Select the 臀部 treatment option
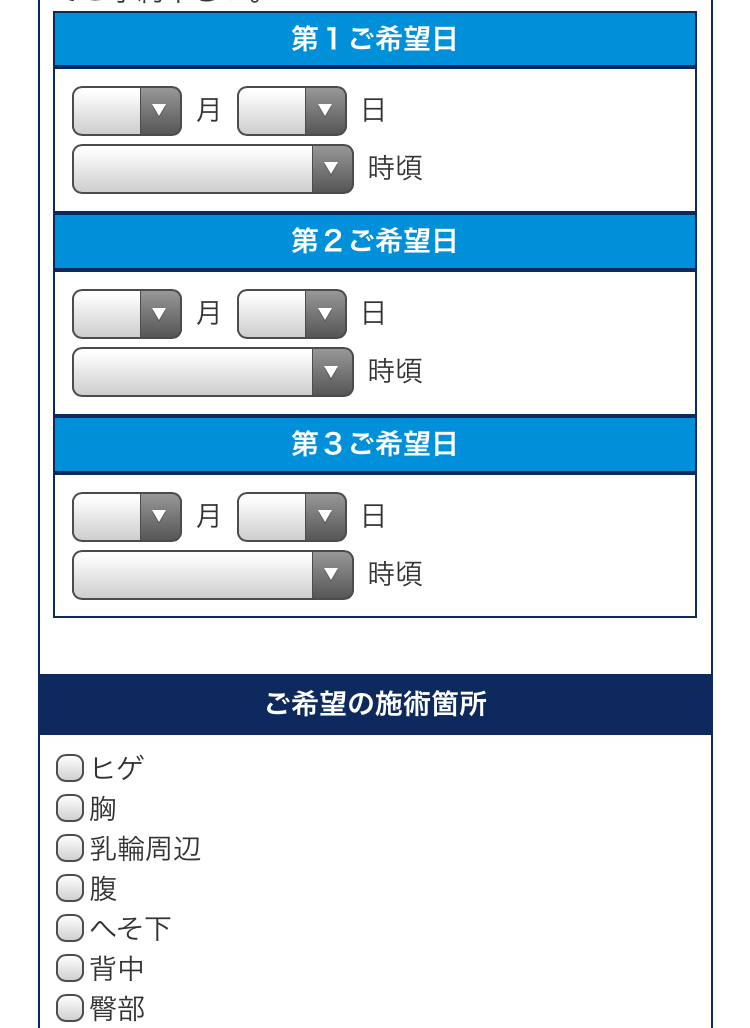 coord(68,1008)
